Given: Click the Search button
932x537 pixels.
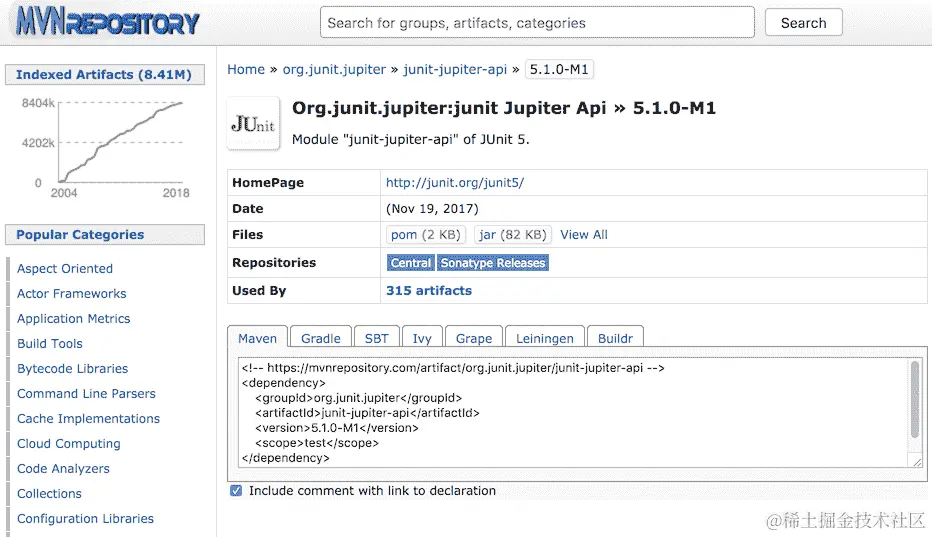Looking at the screenshot, I should pyautogui.click(x=803, y=23).
